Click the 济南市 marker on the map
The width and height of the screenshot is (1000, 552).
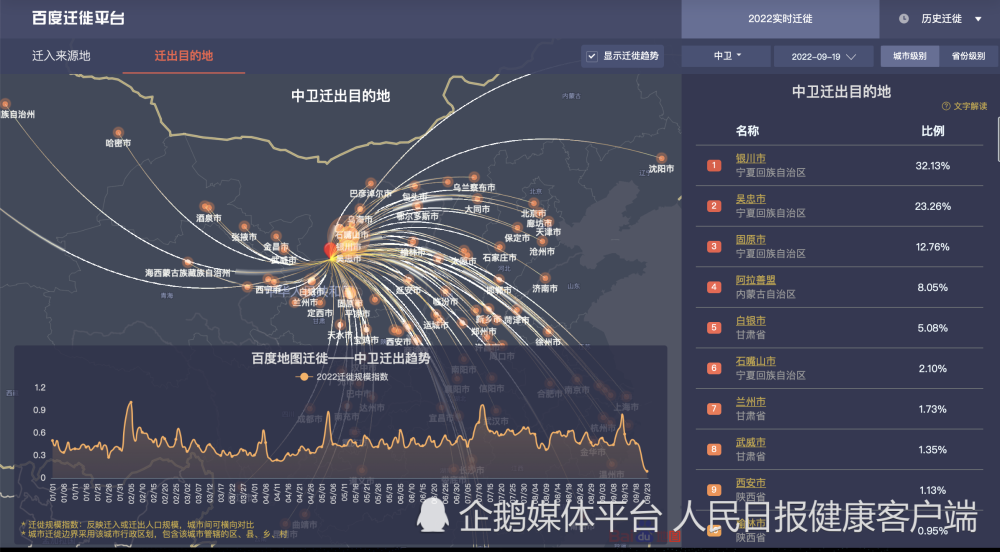(545, 278)
